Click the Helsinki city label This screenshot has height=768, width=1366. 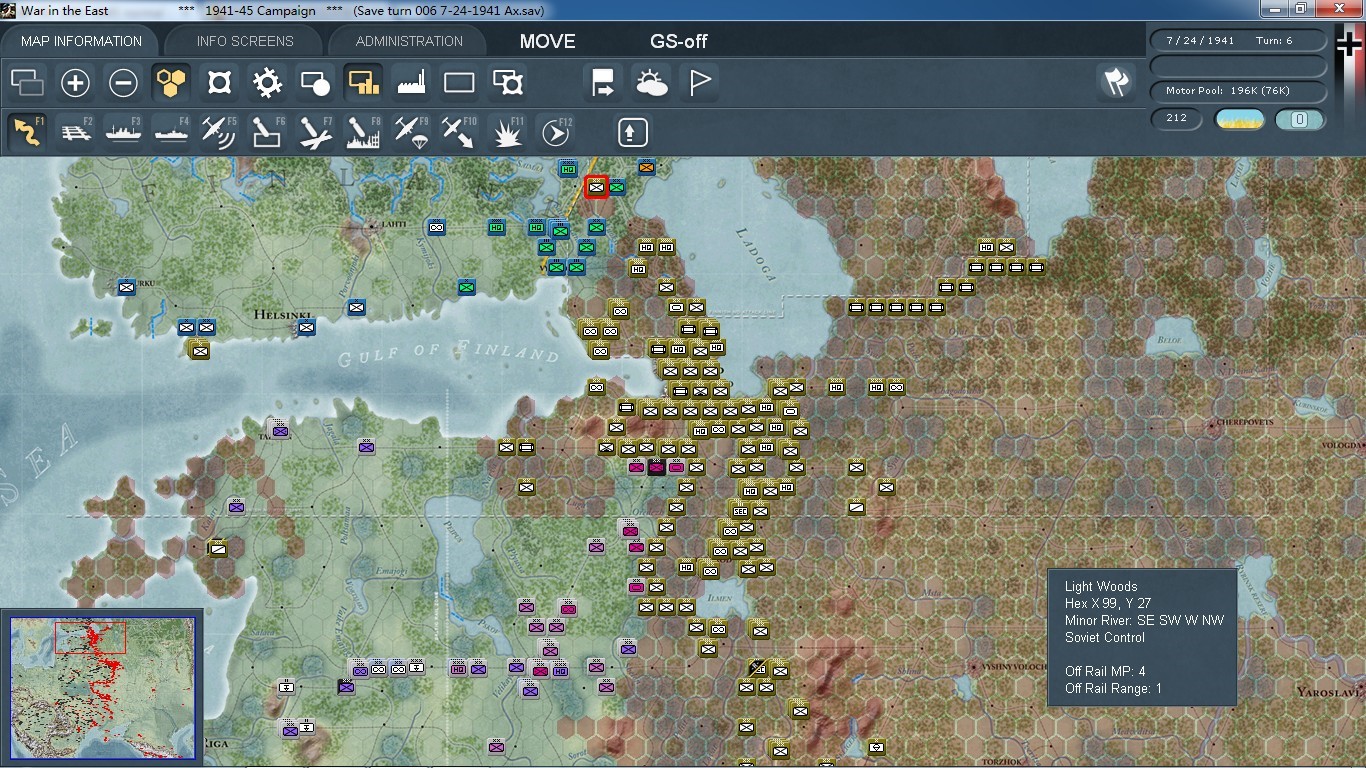[x=283, y=314]
